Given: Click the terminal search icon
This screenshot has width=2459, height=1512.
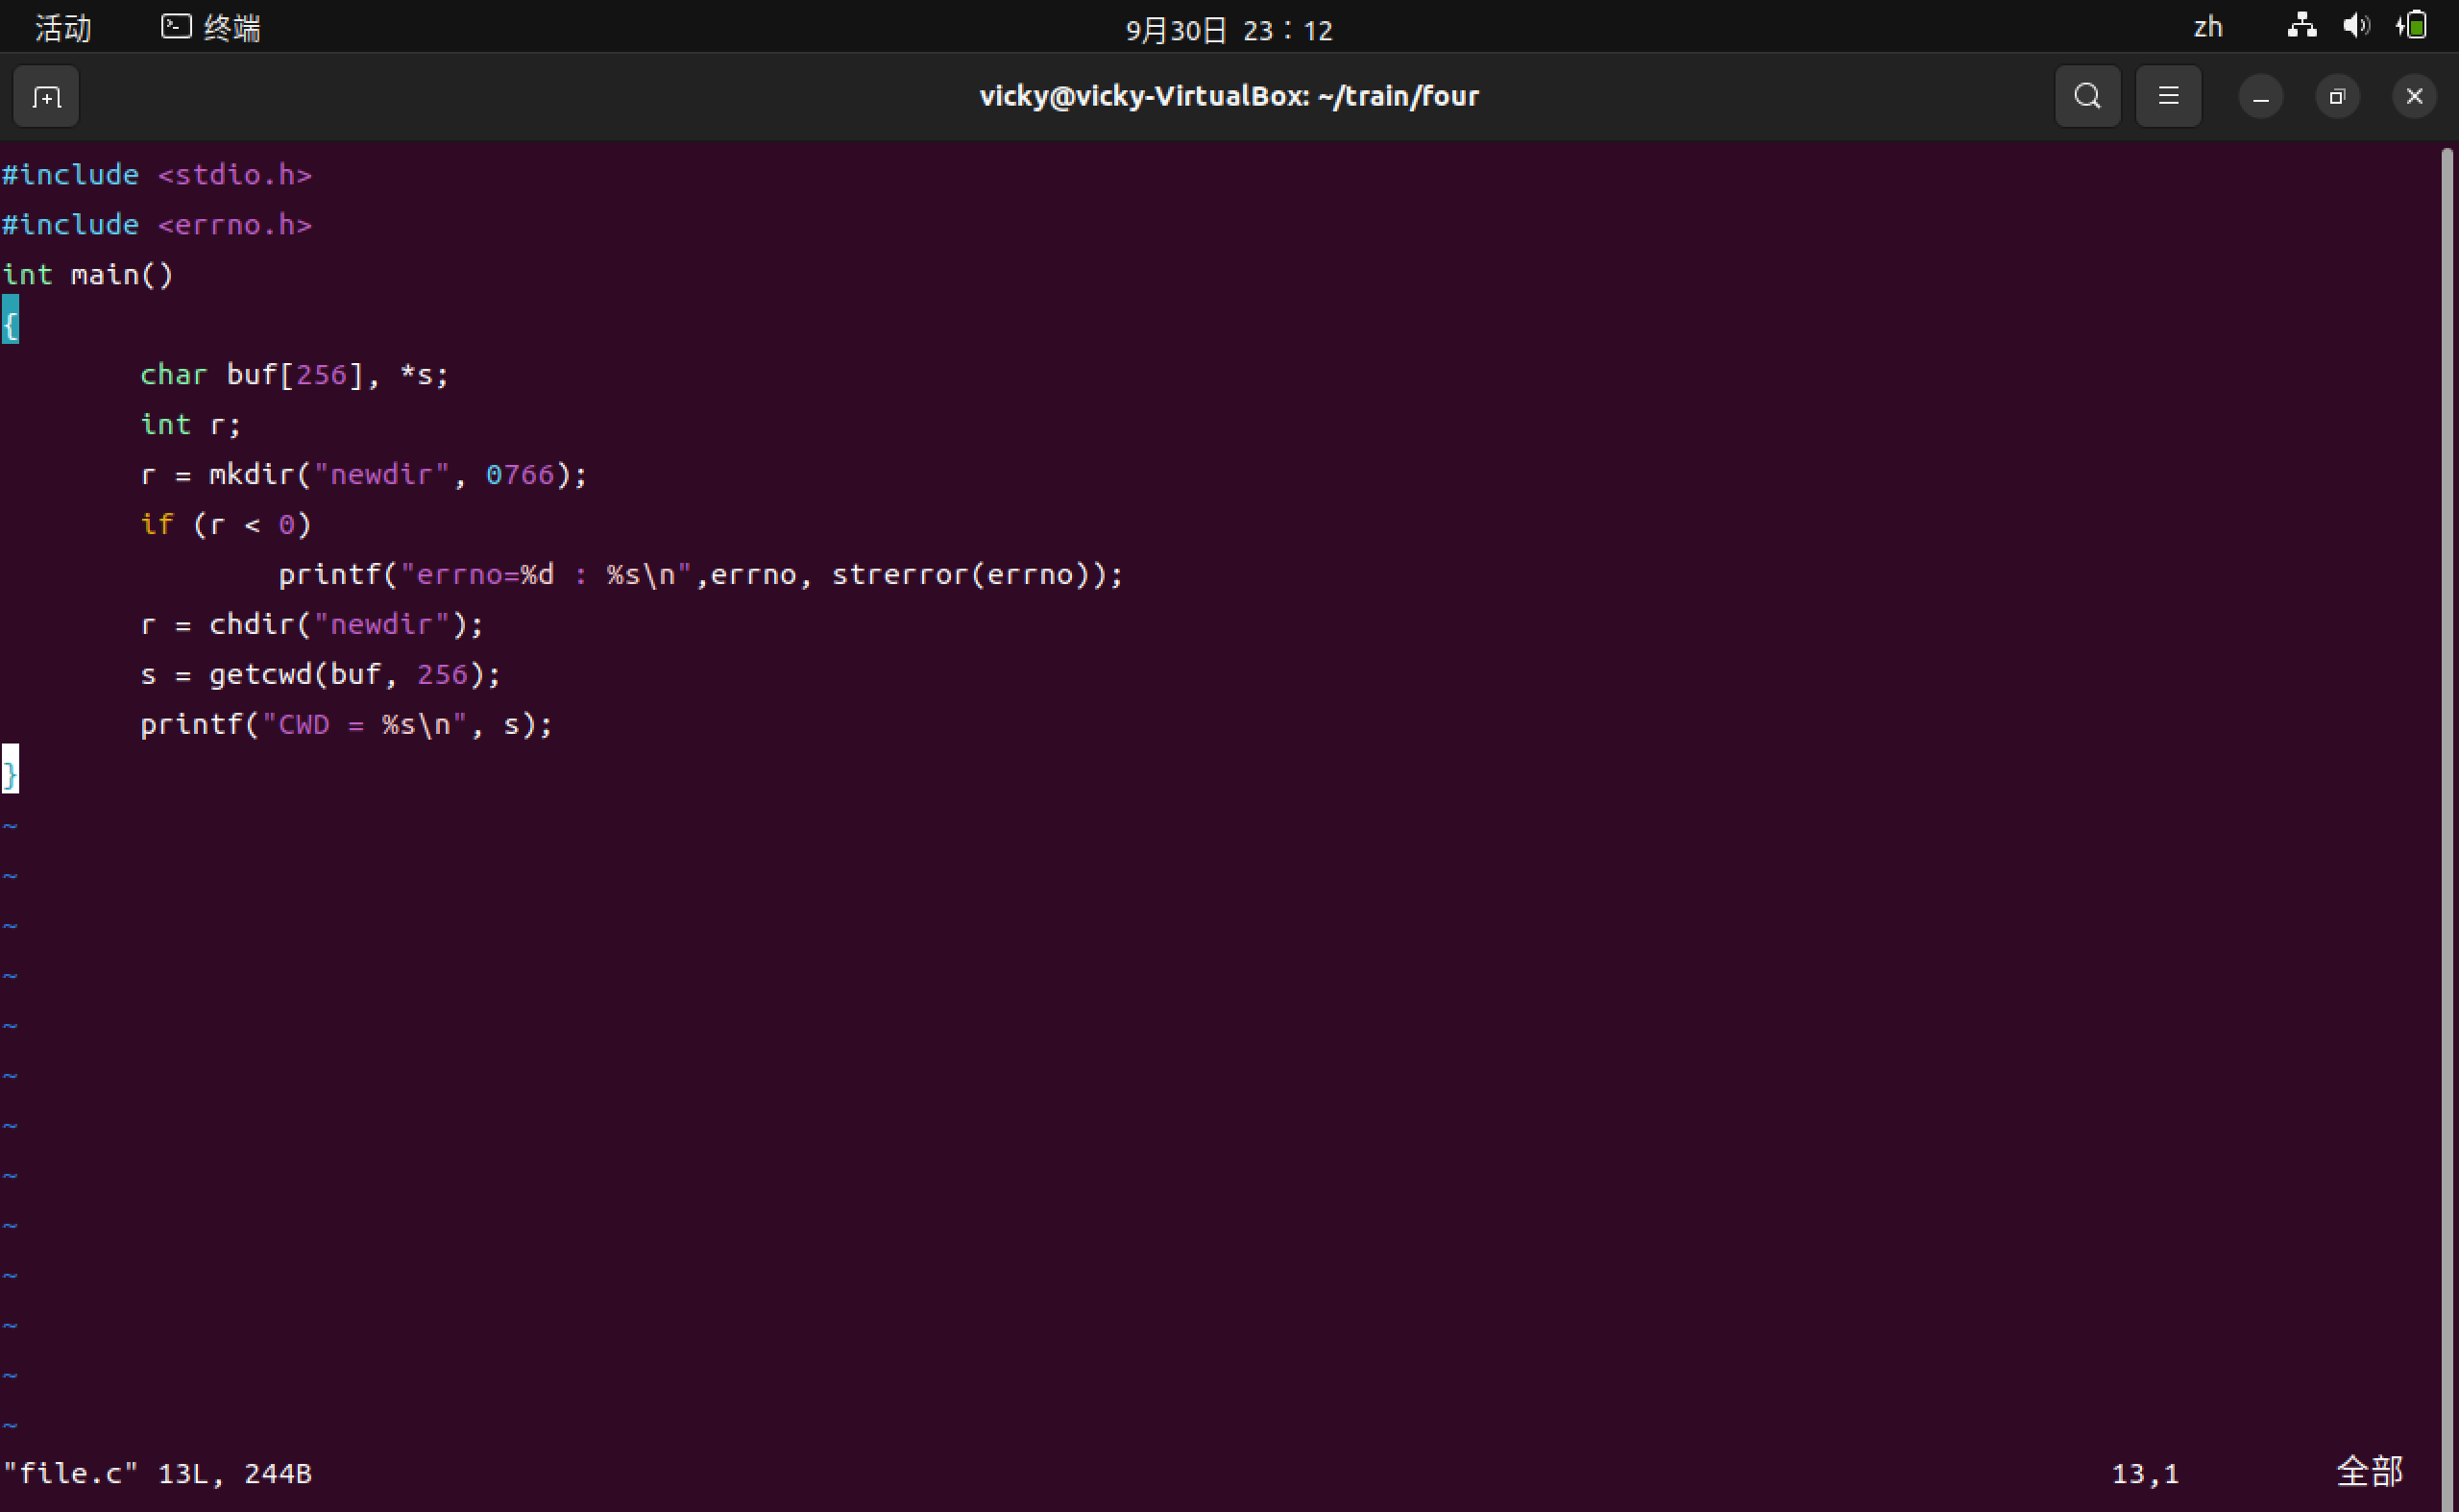Looking at the screenshot, I should [x=2087, y=97].
